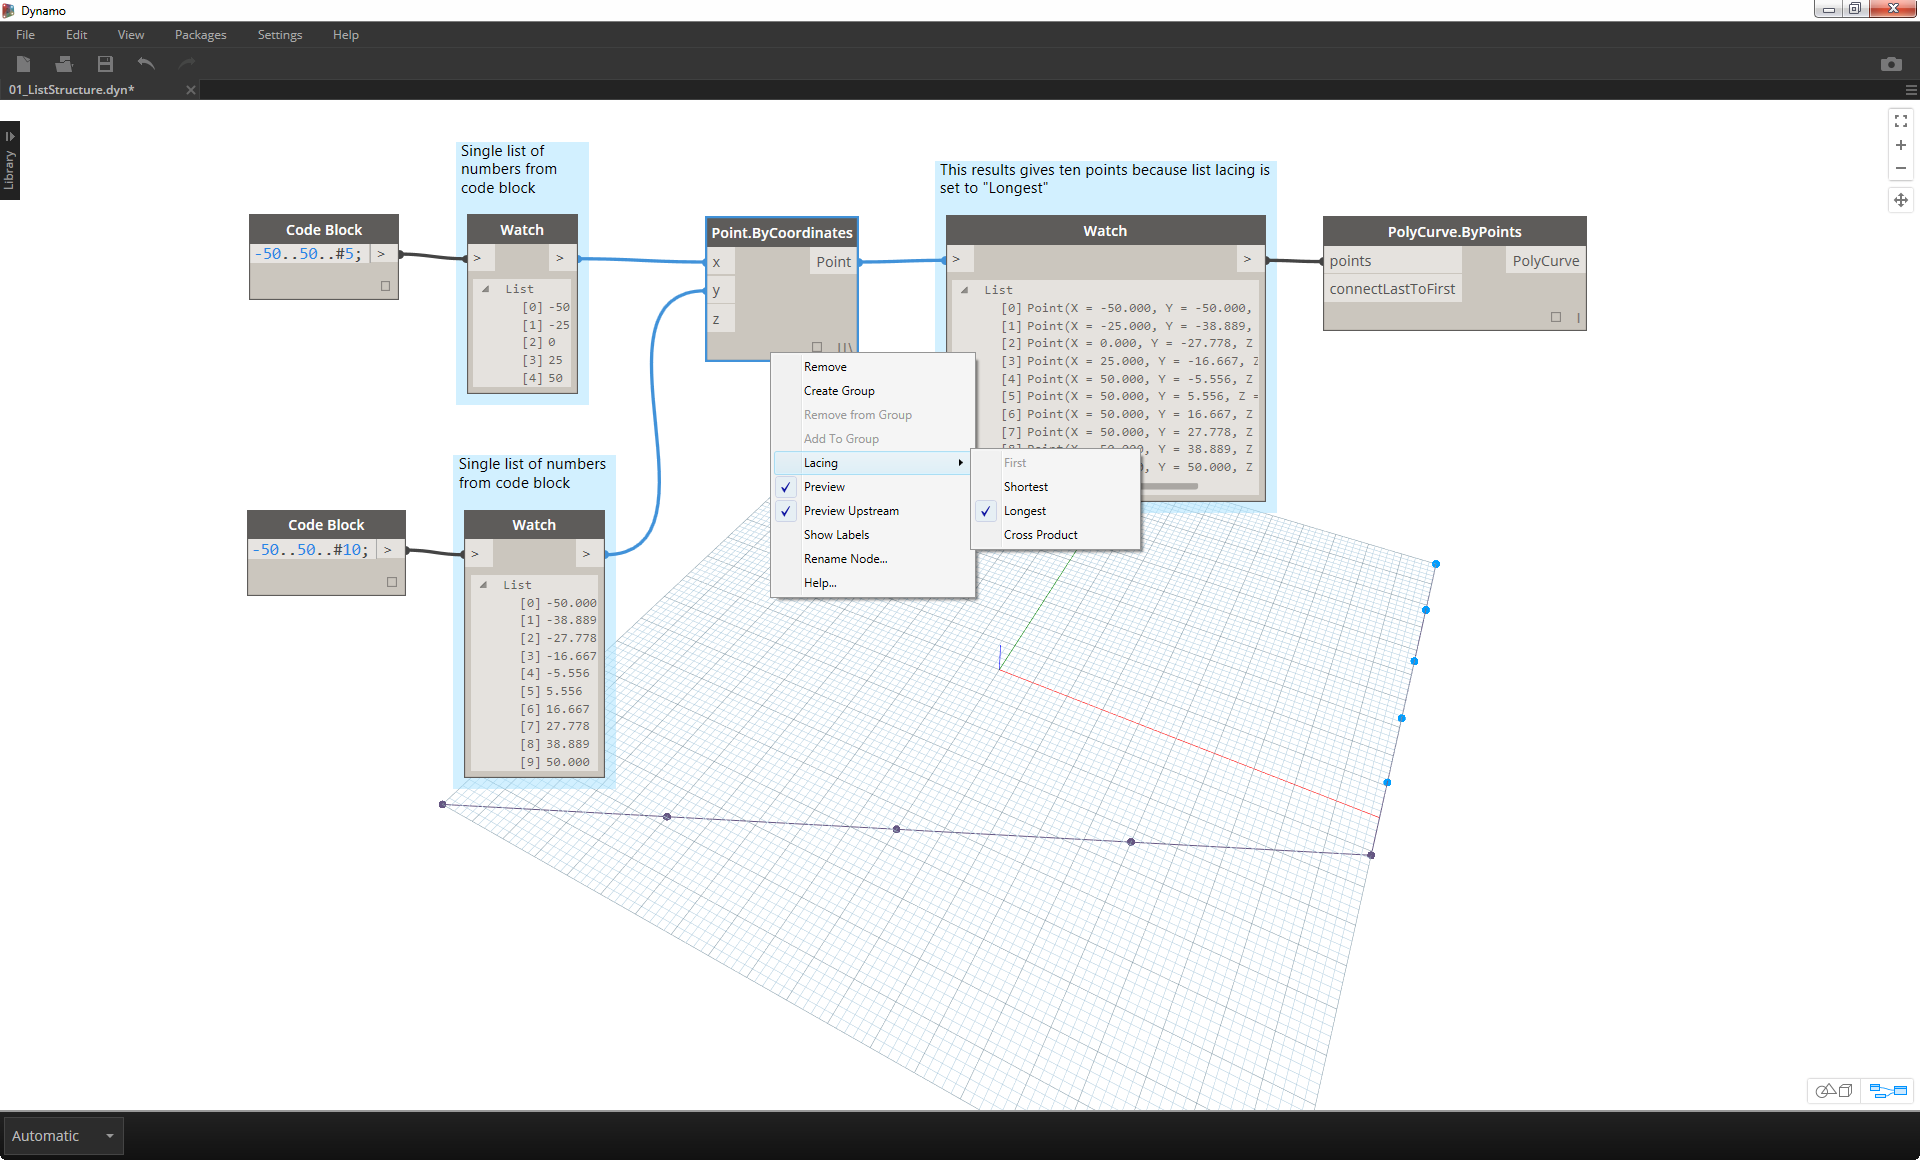The image size is (1920, 1160).
Task: Click the Automatic run mode dropdown
Action: tap(60, 1135)
